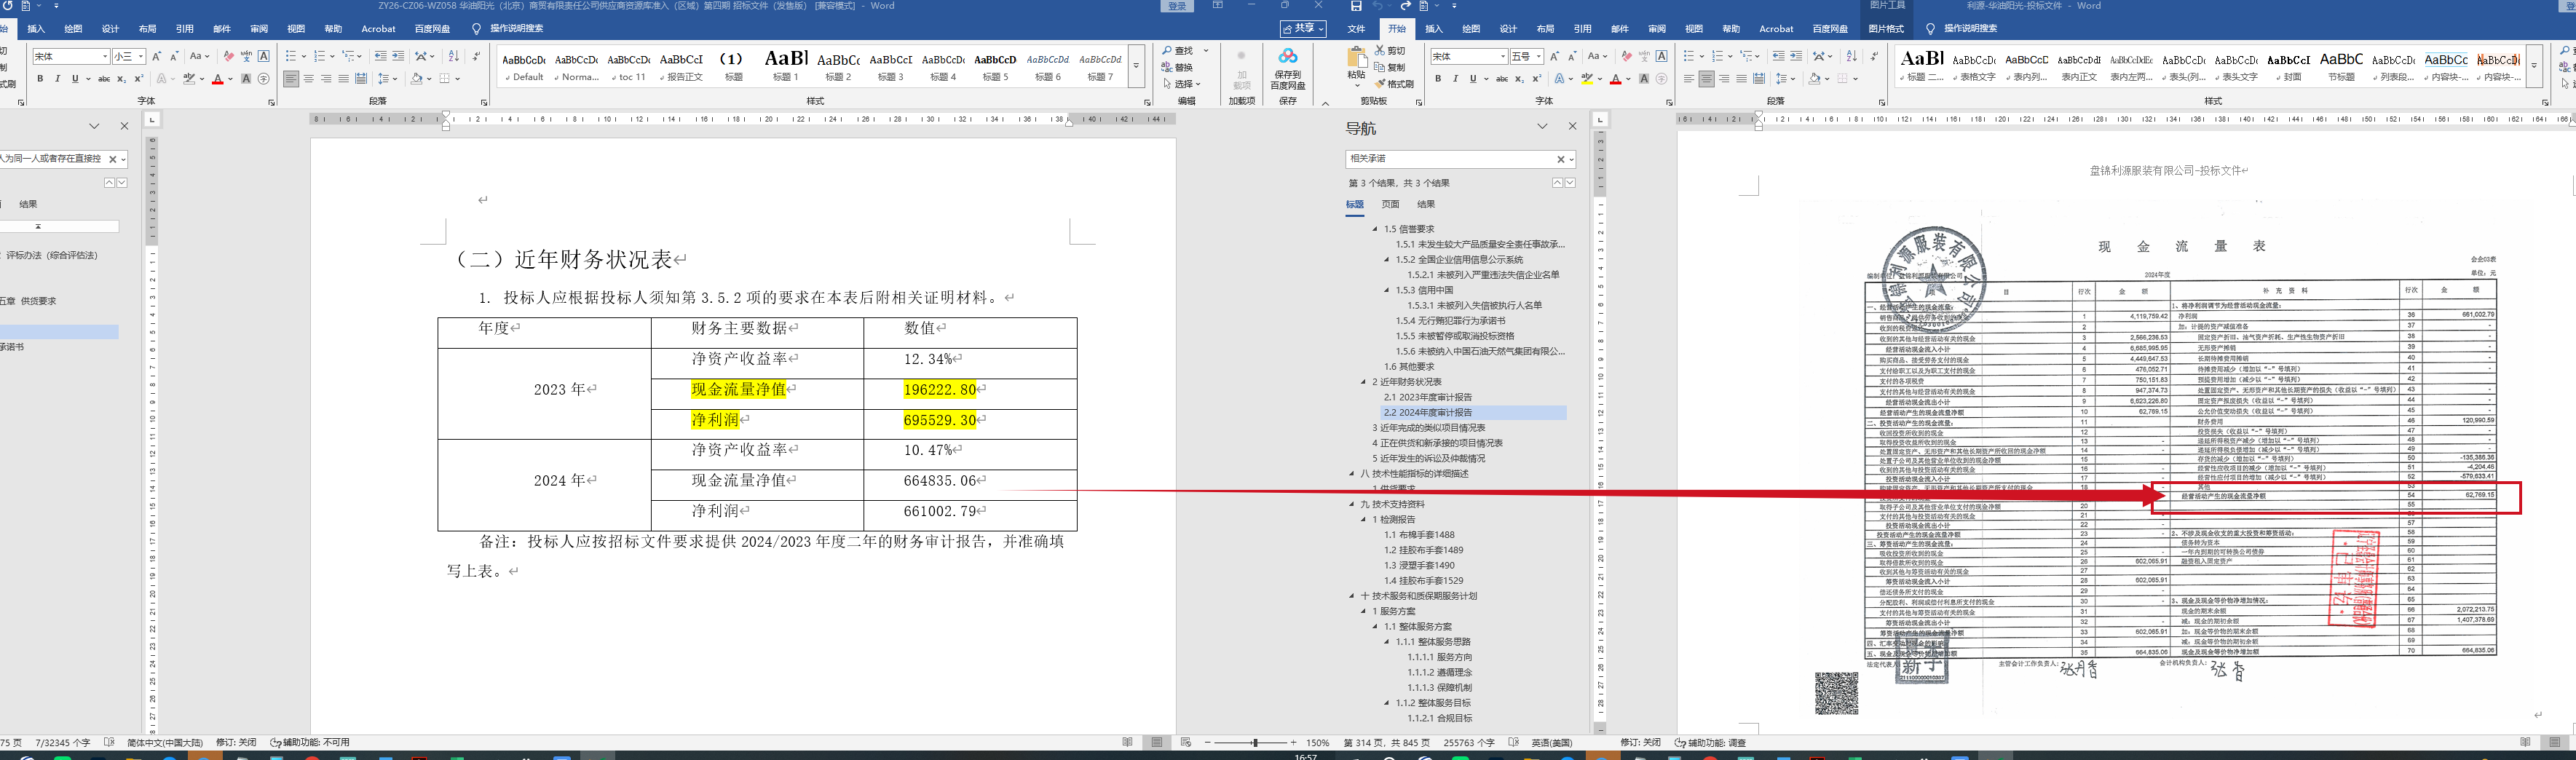Toggle bold in the right Word window

tap(1438, 79)
